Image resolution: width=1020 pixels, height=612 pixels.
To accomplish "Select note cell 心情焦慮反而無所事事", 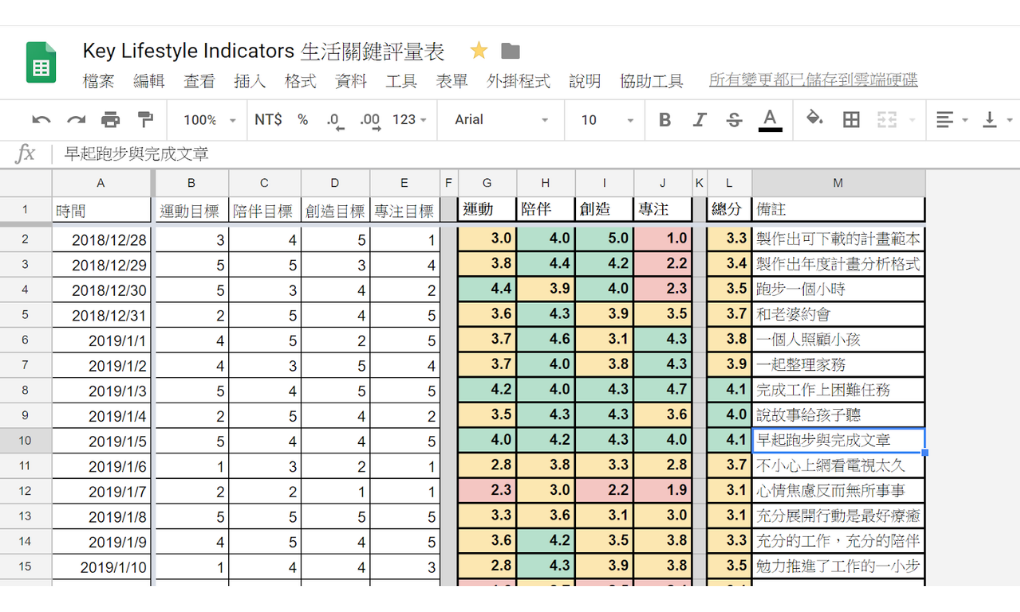I will coord(838,490).
